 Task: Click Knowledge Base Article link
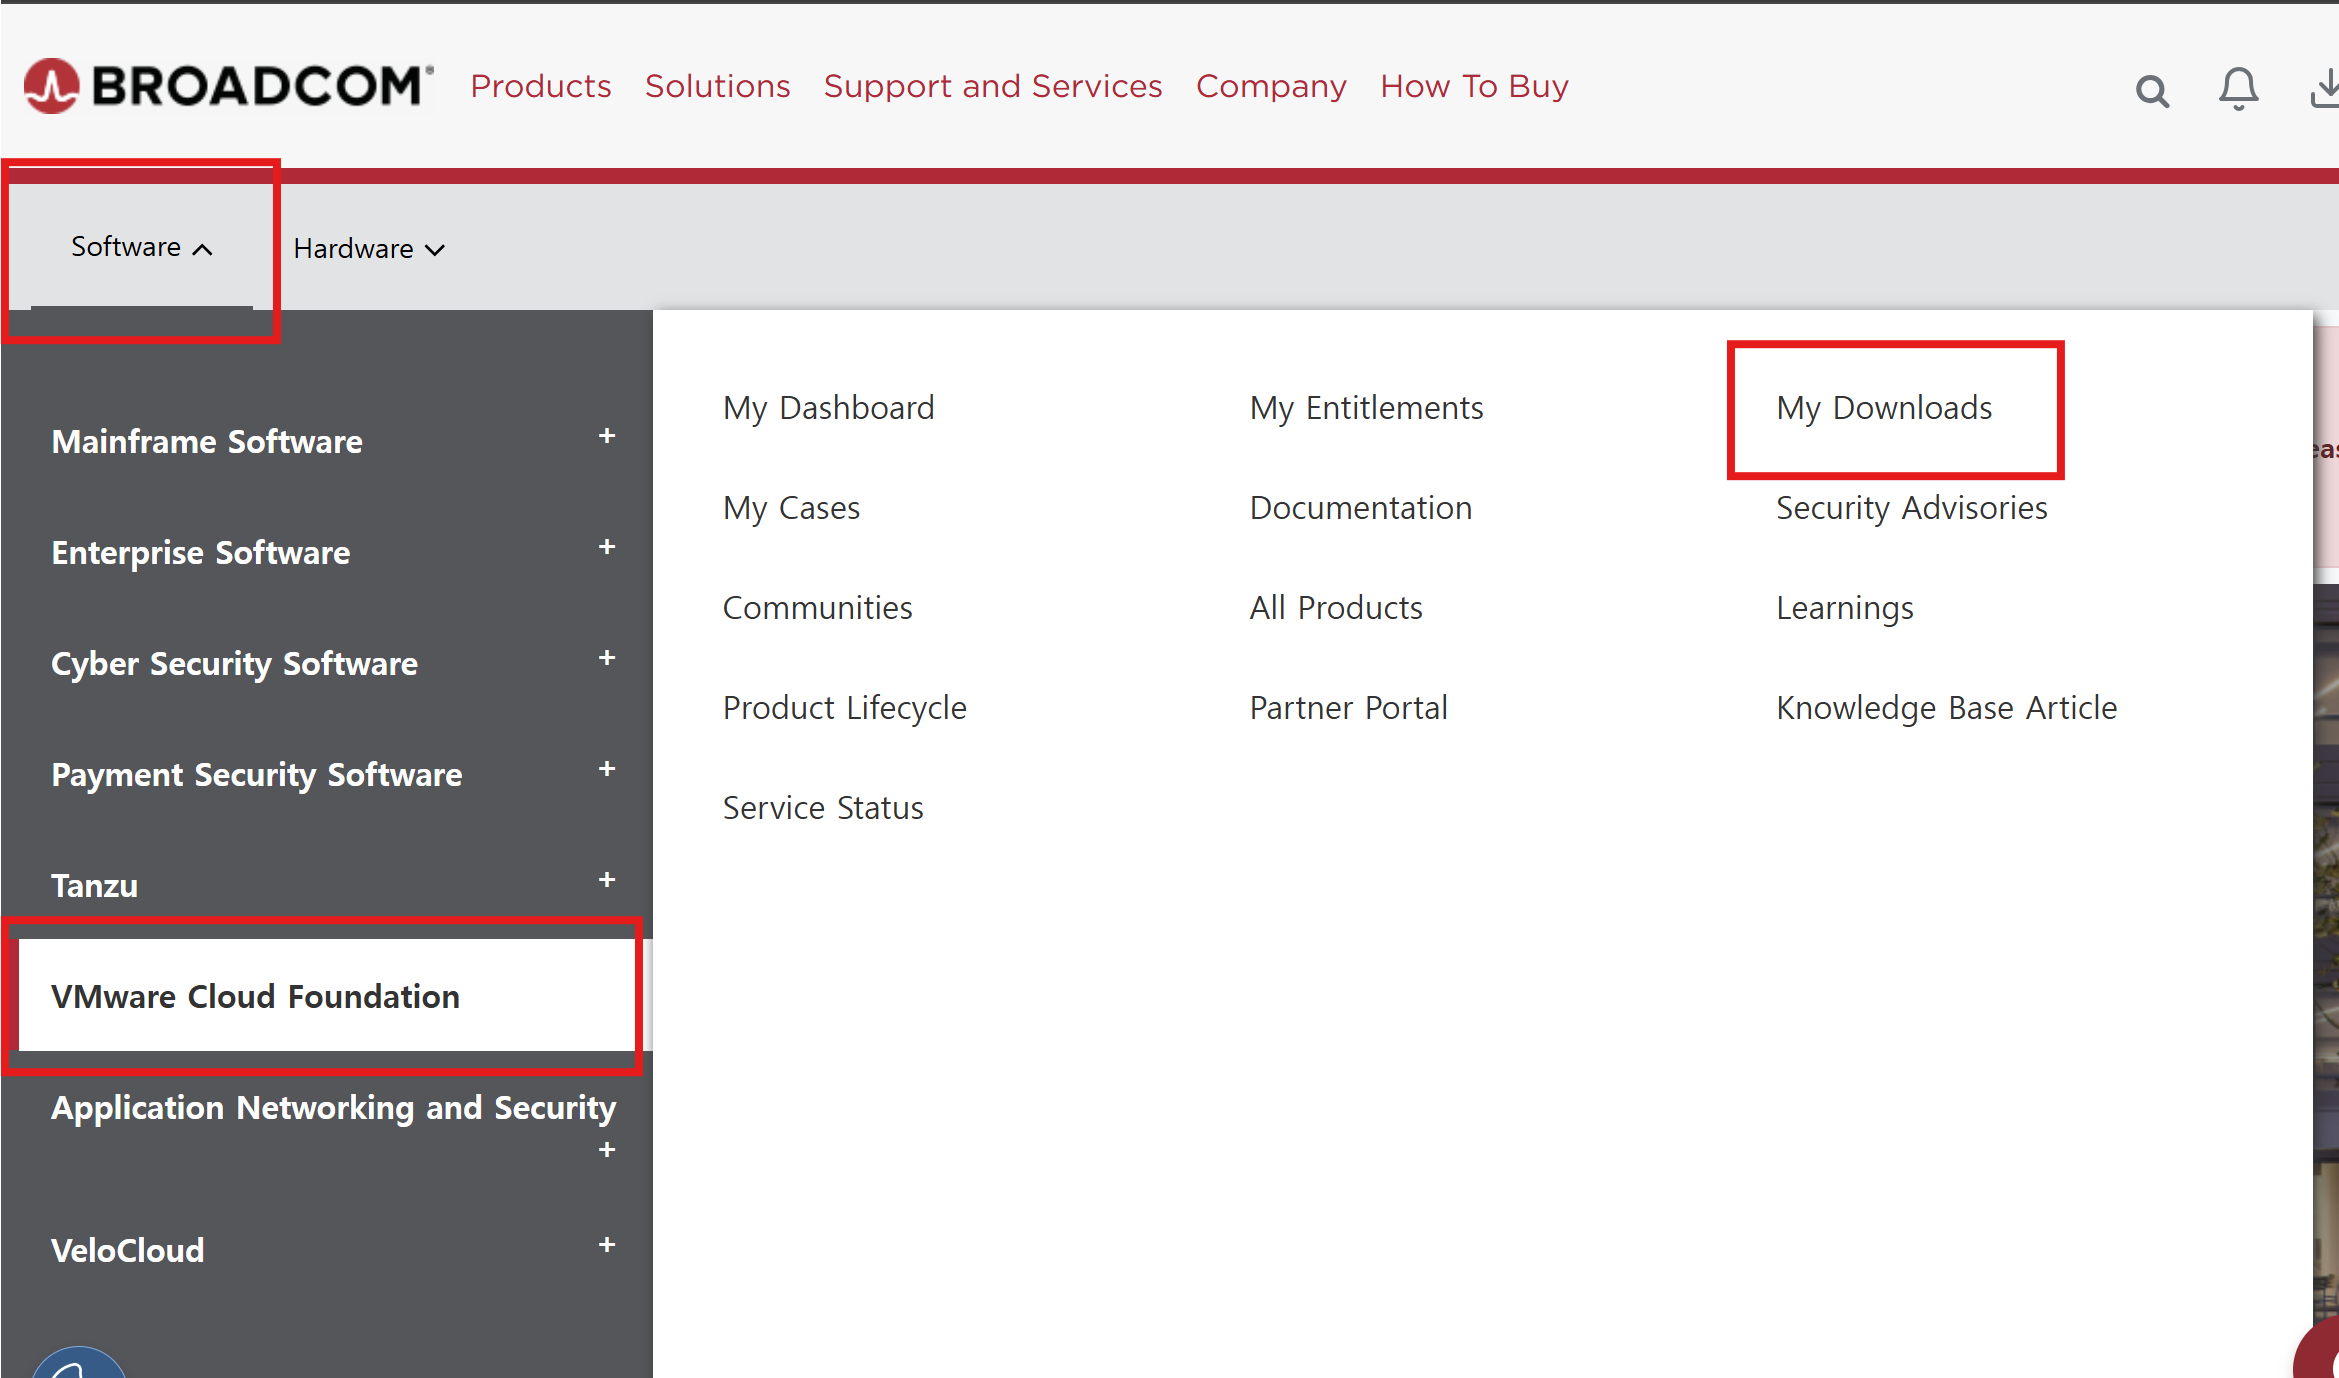[x=1946, y=708]
